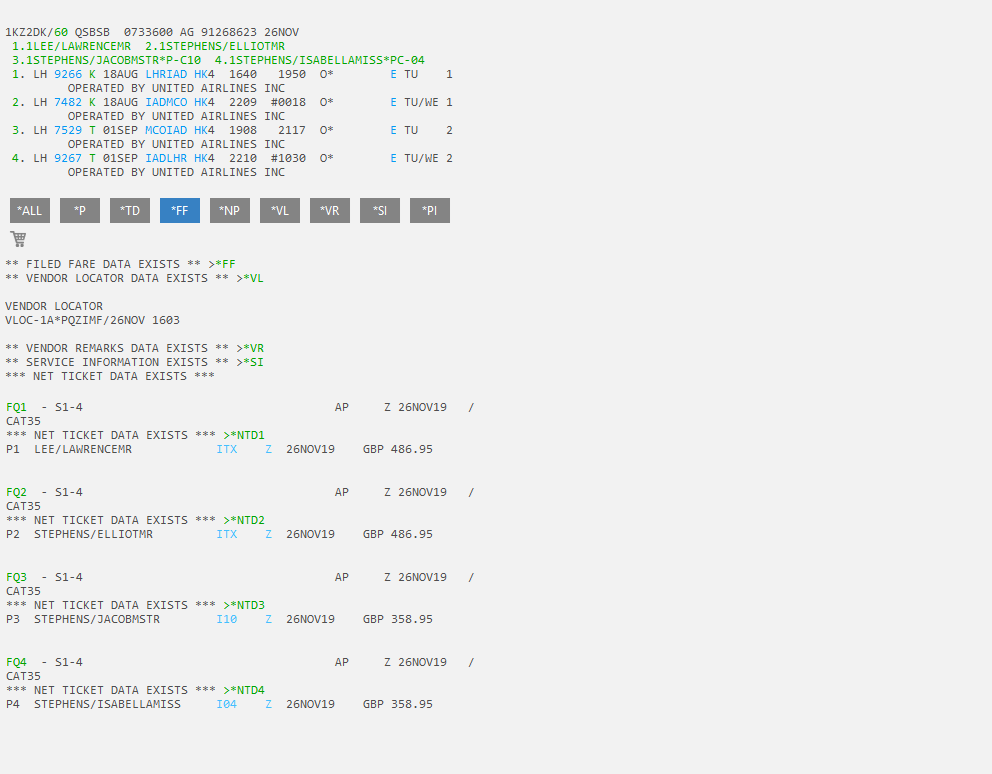Click Z code on P4 fare row

click(x=268, y=704)
